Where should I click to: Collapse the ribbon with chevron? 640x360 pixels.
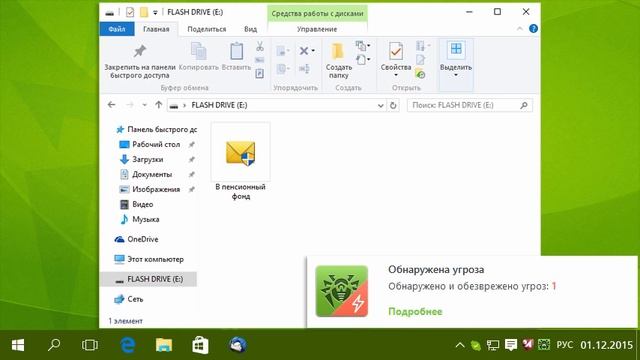coord(520,29)
